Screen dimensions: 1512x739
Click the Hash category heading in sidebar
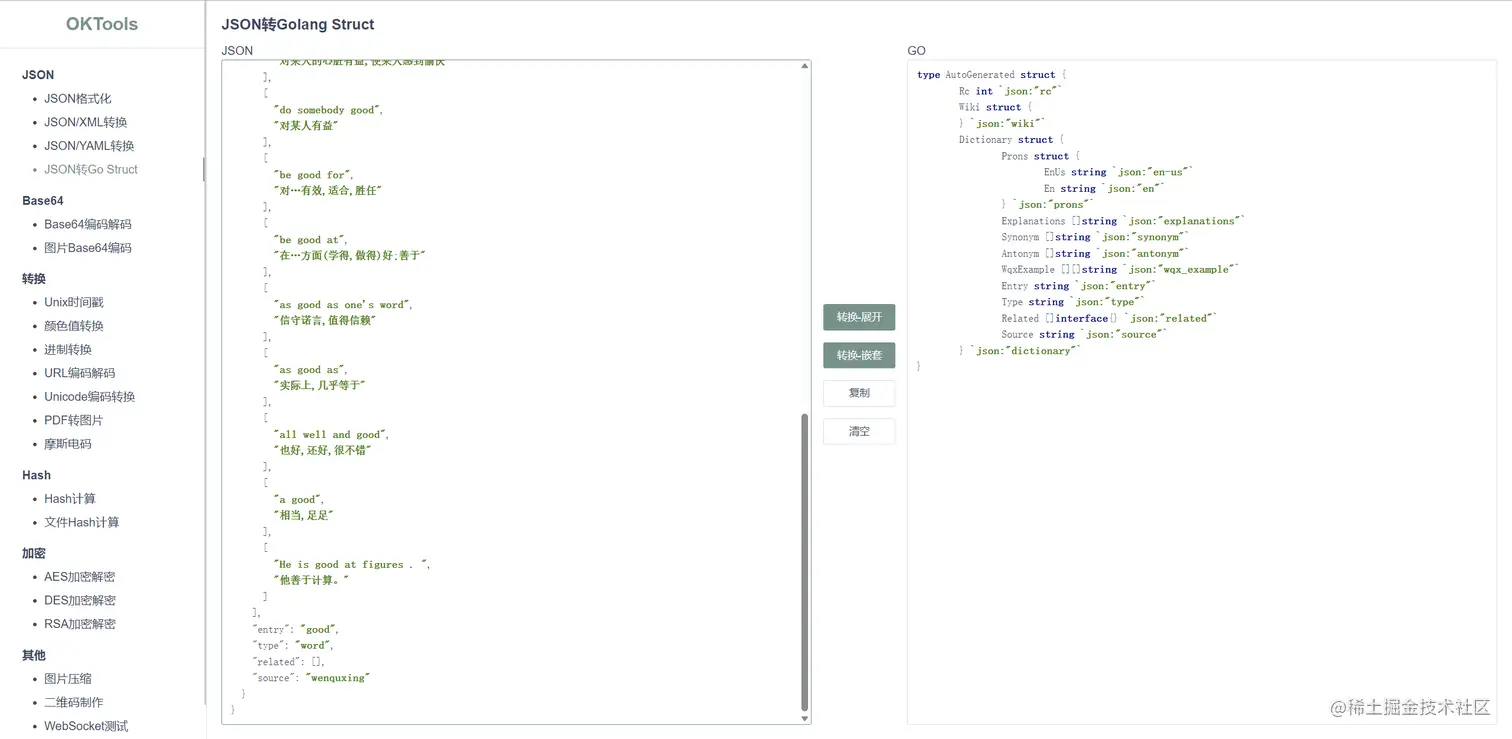pos(36,475)
